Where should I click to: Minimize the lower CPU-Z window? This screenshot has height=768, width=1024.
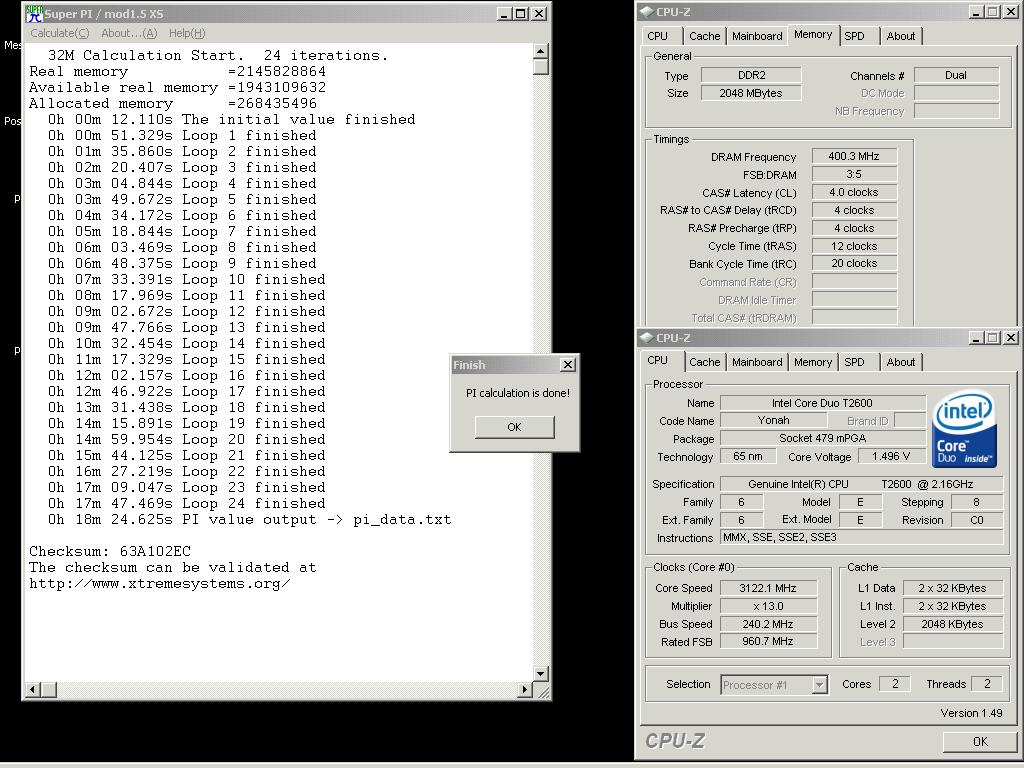tap(976, 338)
